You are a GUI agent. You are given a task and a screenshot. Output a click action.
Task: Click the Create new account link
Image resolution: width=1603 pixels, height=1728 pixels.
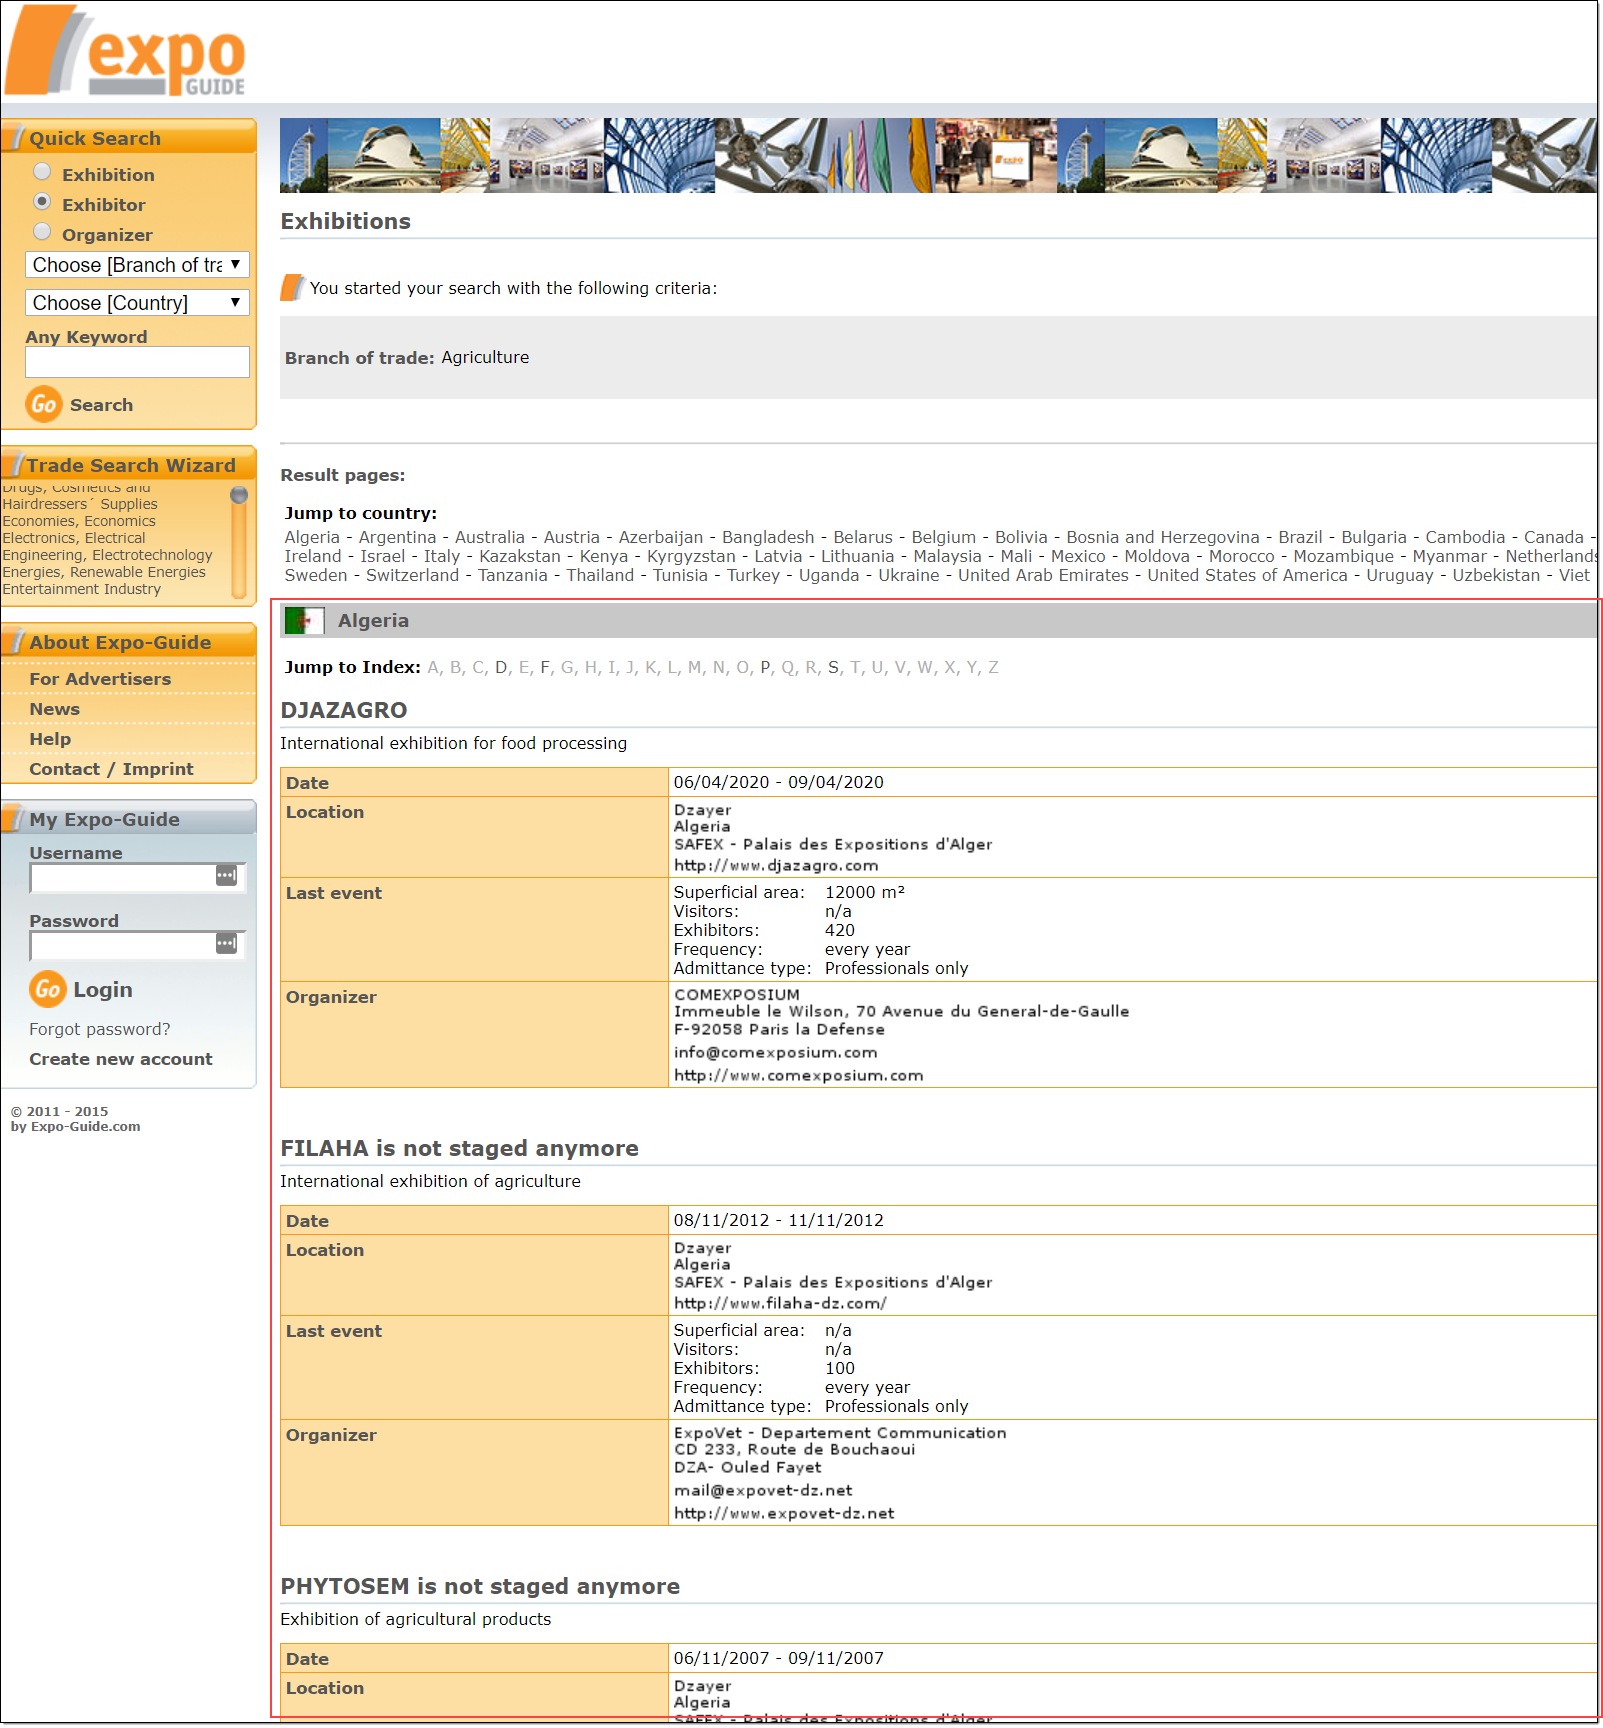120,1058
